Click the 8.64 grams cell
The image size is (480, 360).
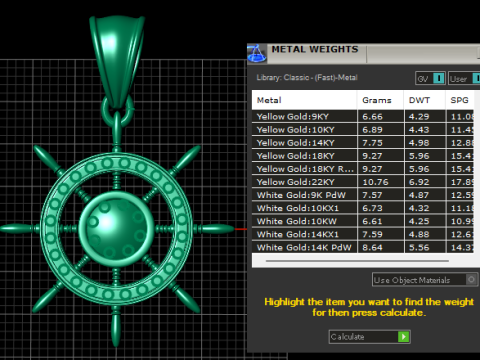point(380,247)
